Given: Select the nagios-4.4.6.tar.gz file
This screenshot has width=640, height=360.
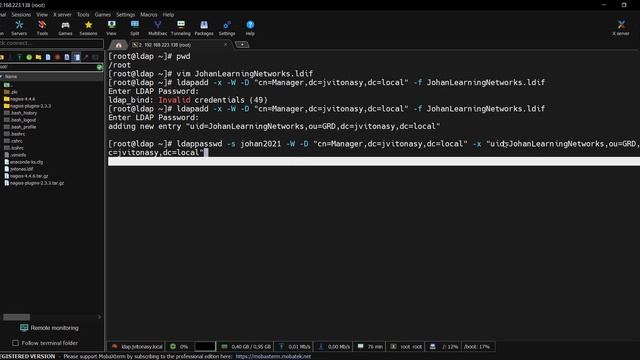Looking at the screenshot, I should click(26, 176).
